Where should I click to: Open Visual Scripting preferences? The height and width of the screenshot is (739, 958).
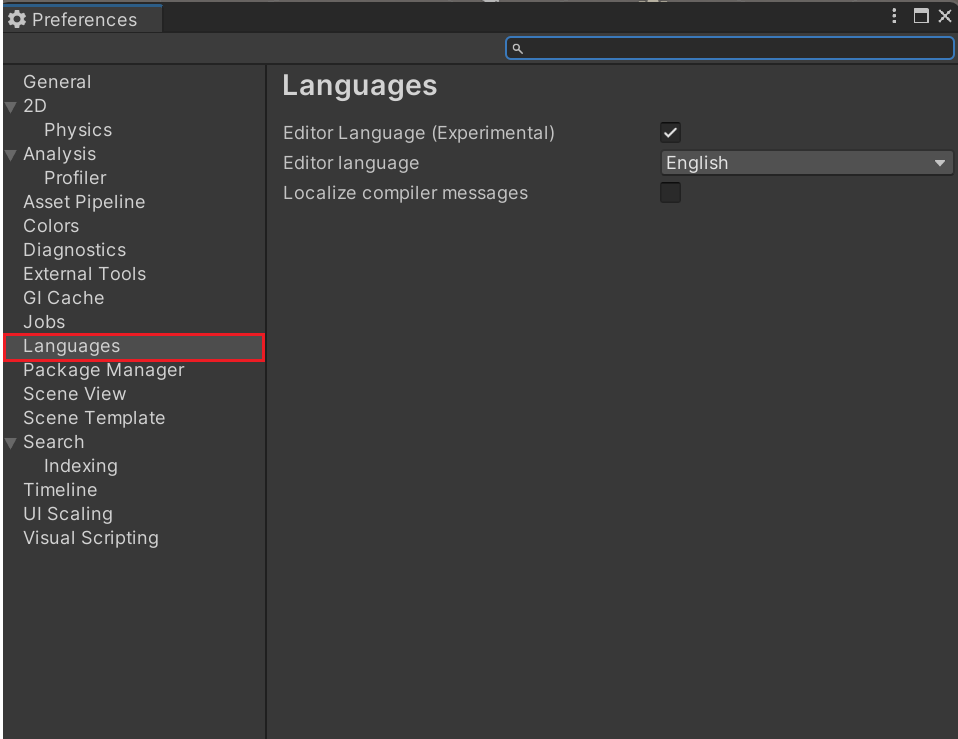91,538
